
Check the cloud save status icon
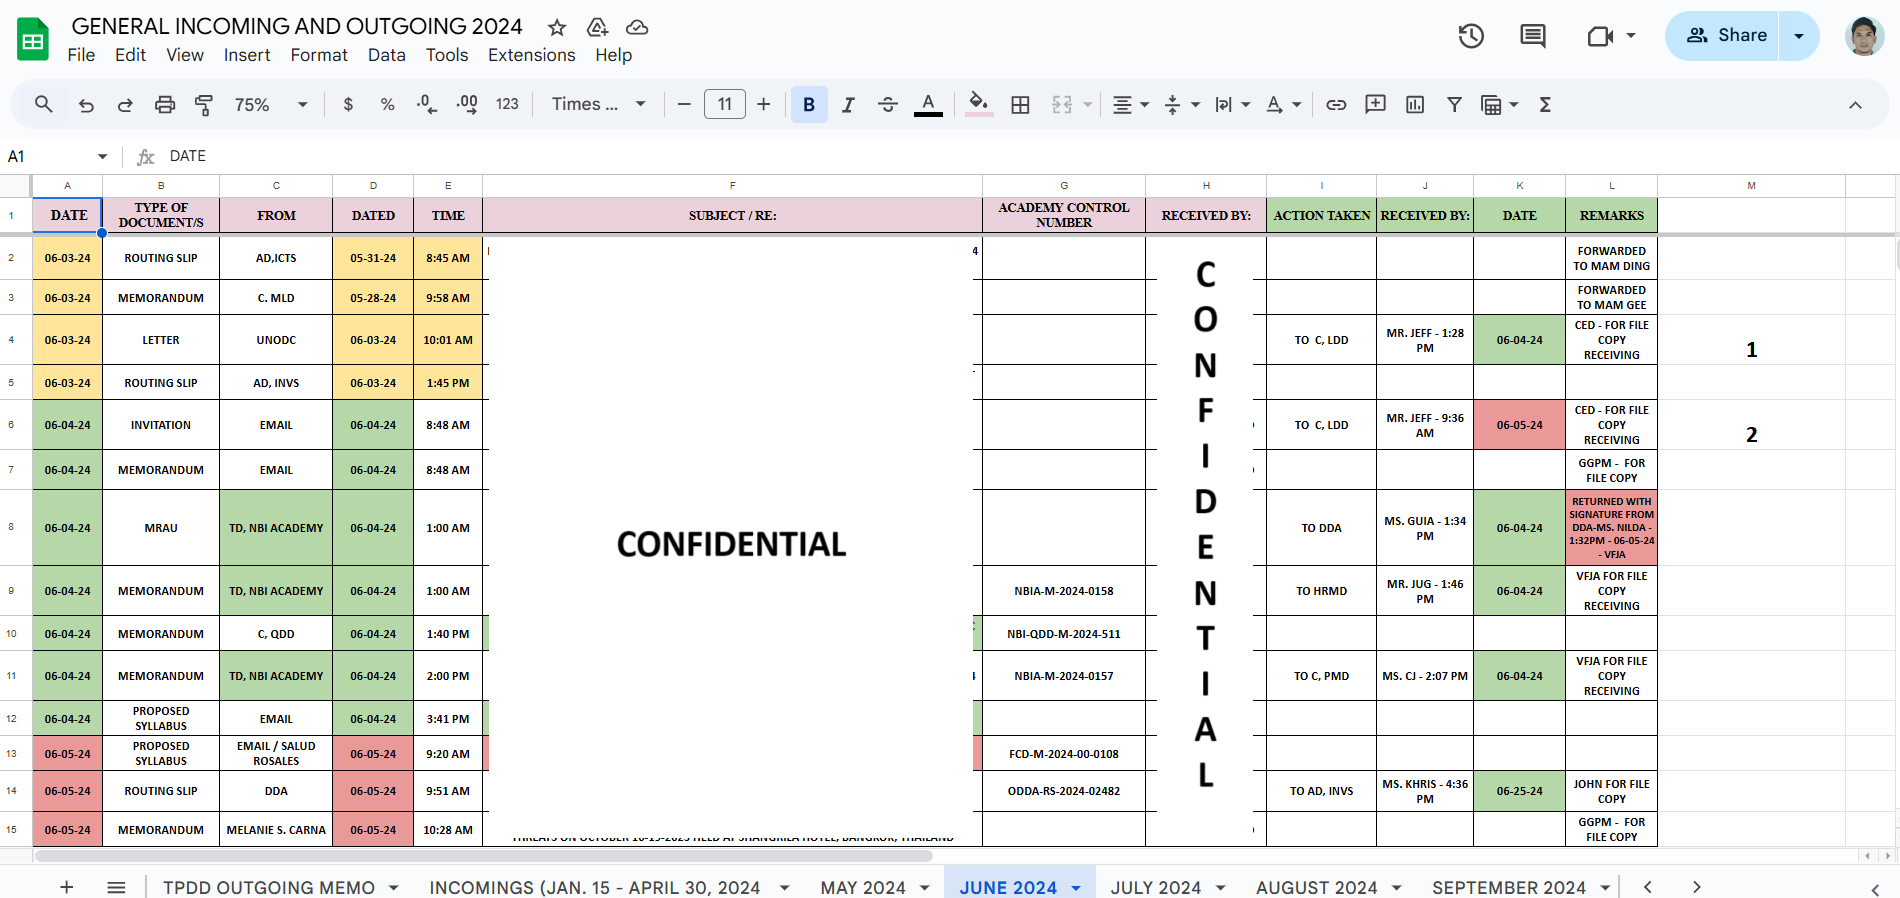coord(637,27)
